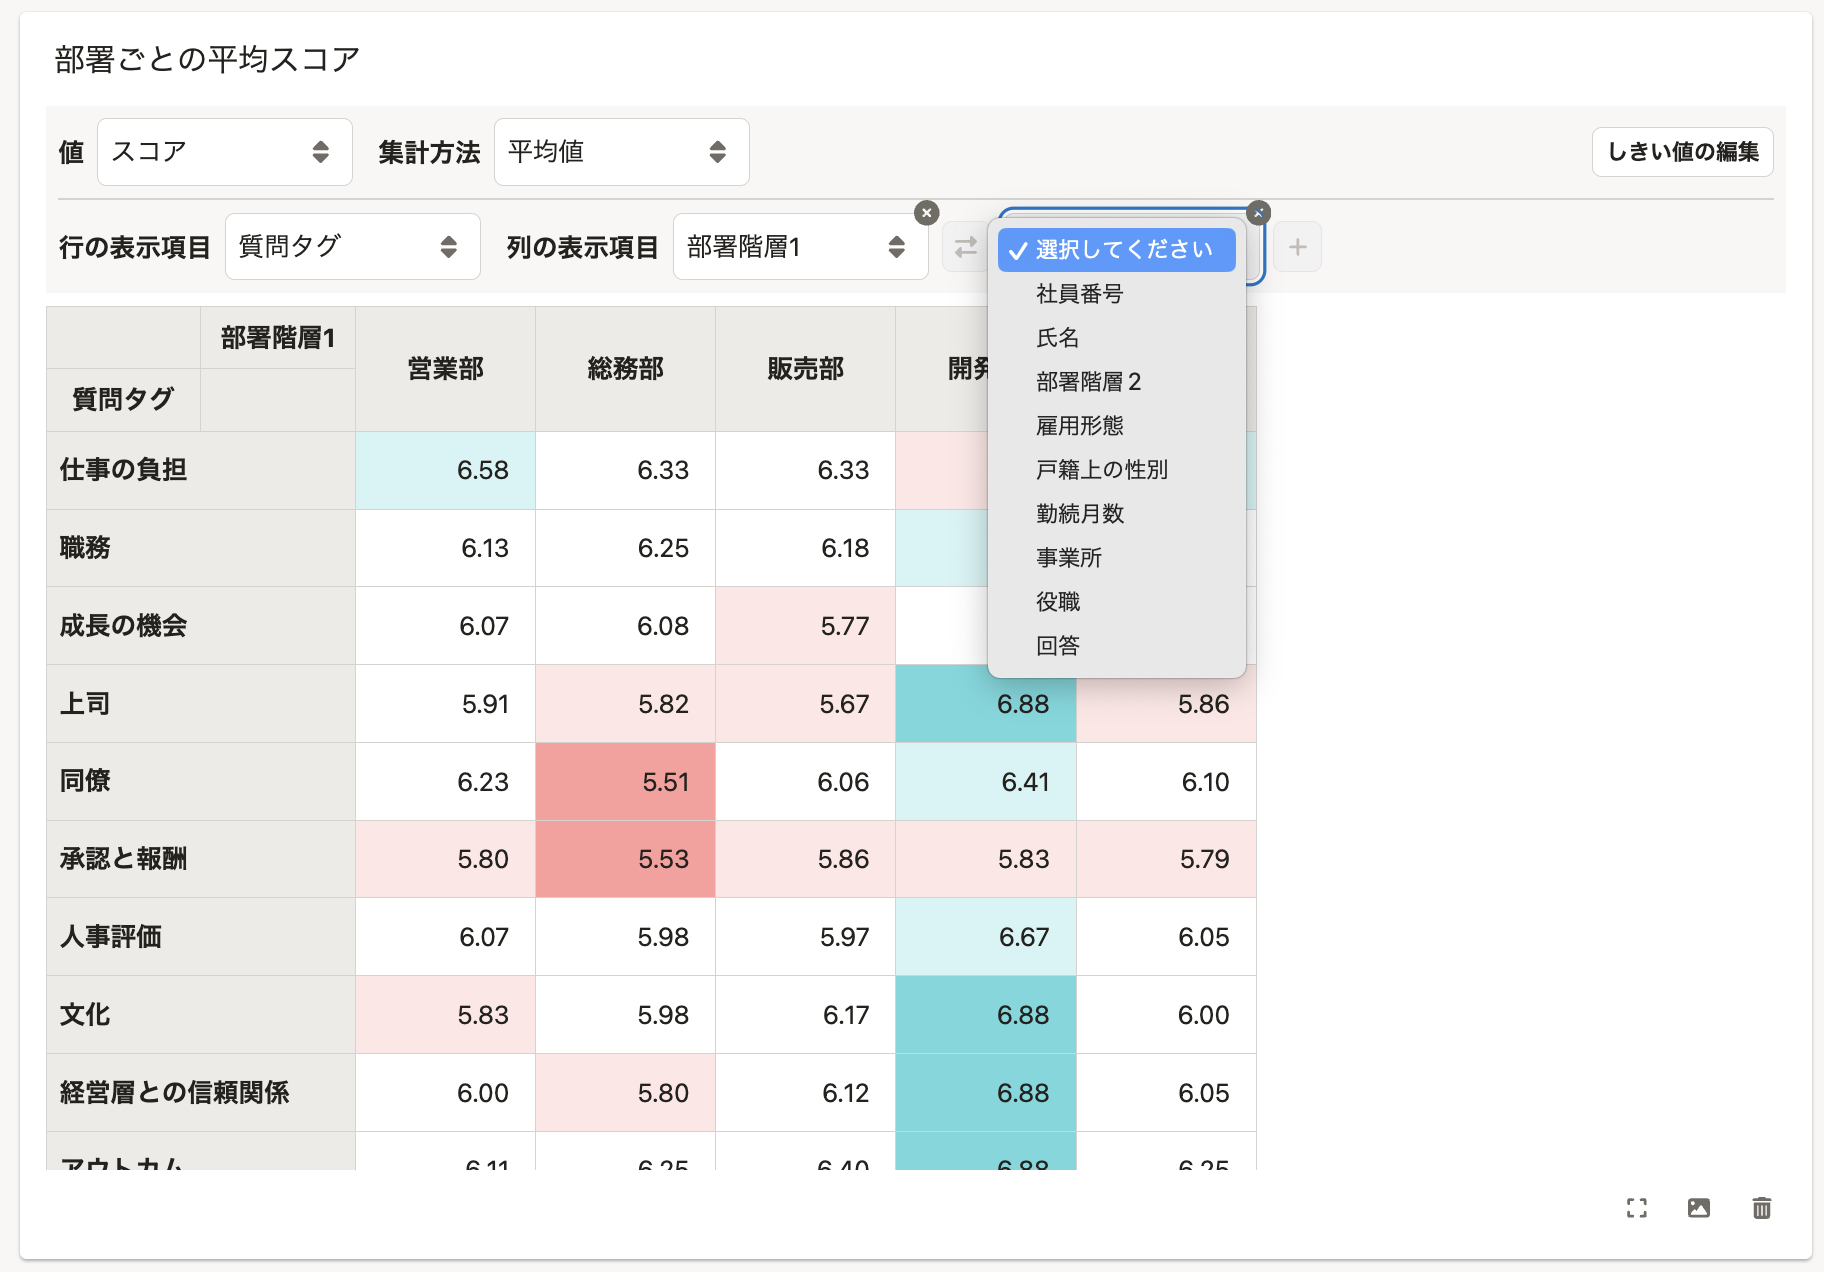Screen dimensions: 1824x1272
Task: Click the 6.17 cell in 文化 row
Action: (806, 1015)
